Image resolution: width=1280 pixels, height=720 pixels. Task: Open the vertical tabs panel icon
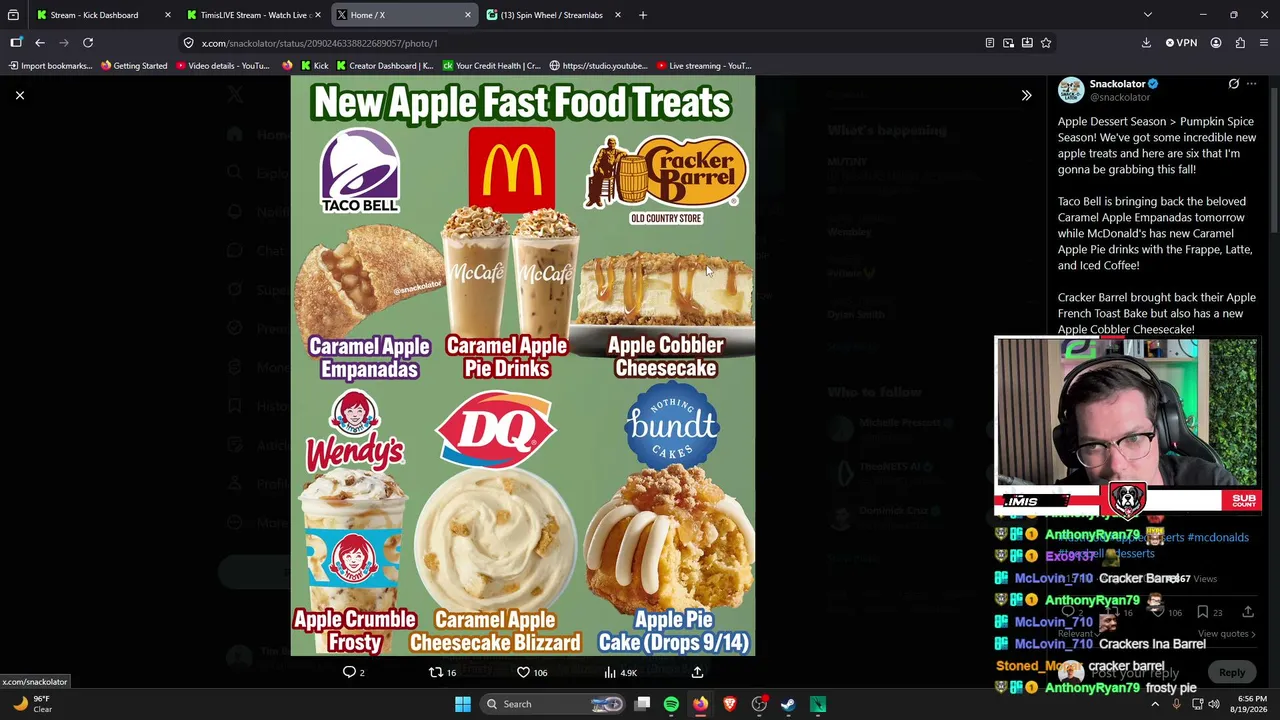click(13, 15)
